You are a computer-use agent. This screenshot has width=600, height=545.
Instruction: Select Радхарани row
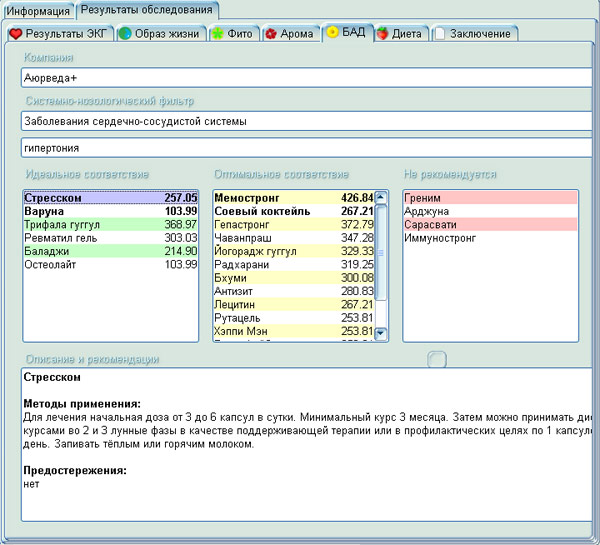click(294, 264)
